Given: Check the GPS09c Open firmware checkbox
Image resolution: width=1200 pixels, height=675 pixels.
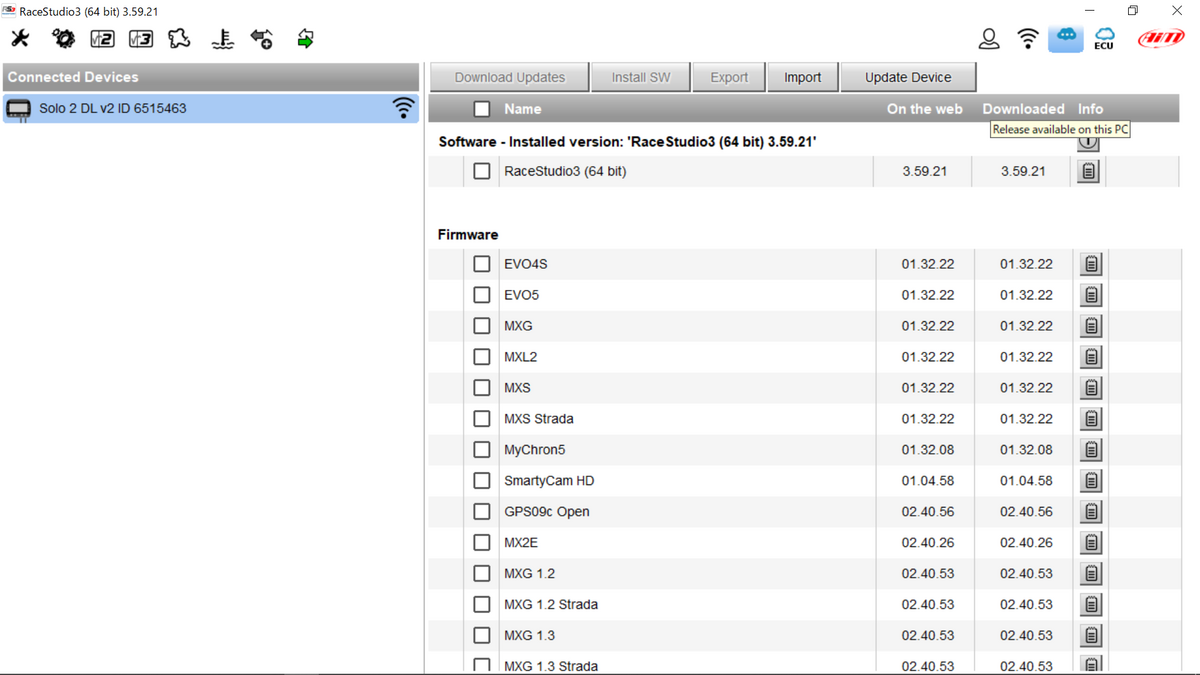Looking at the screenshot, I should (482, 512).
